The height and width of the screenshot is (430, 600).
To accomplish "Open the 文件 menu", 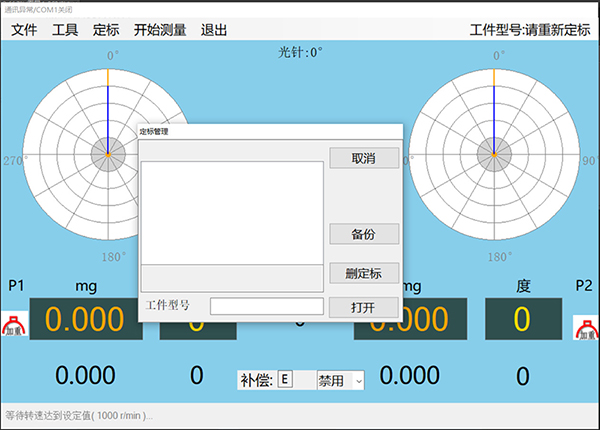I will [x=24, y=30].
